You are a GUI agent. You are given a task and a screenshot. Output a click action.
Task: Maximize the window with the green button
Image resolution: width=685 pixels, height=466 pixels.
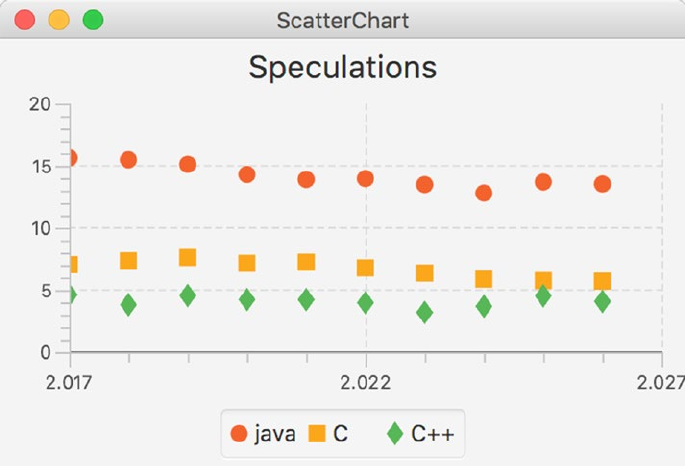[93, 20]
